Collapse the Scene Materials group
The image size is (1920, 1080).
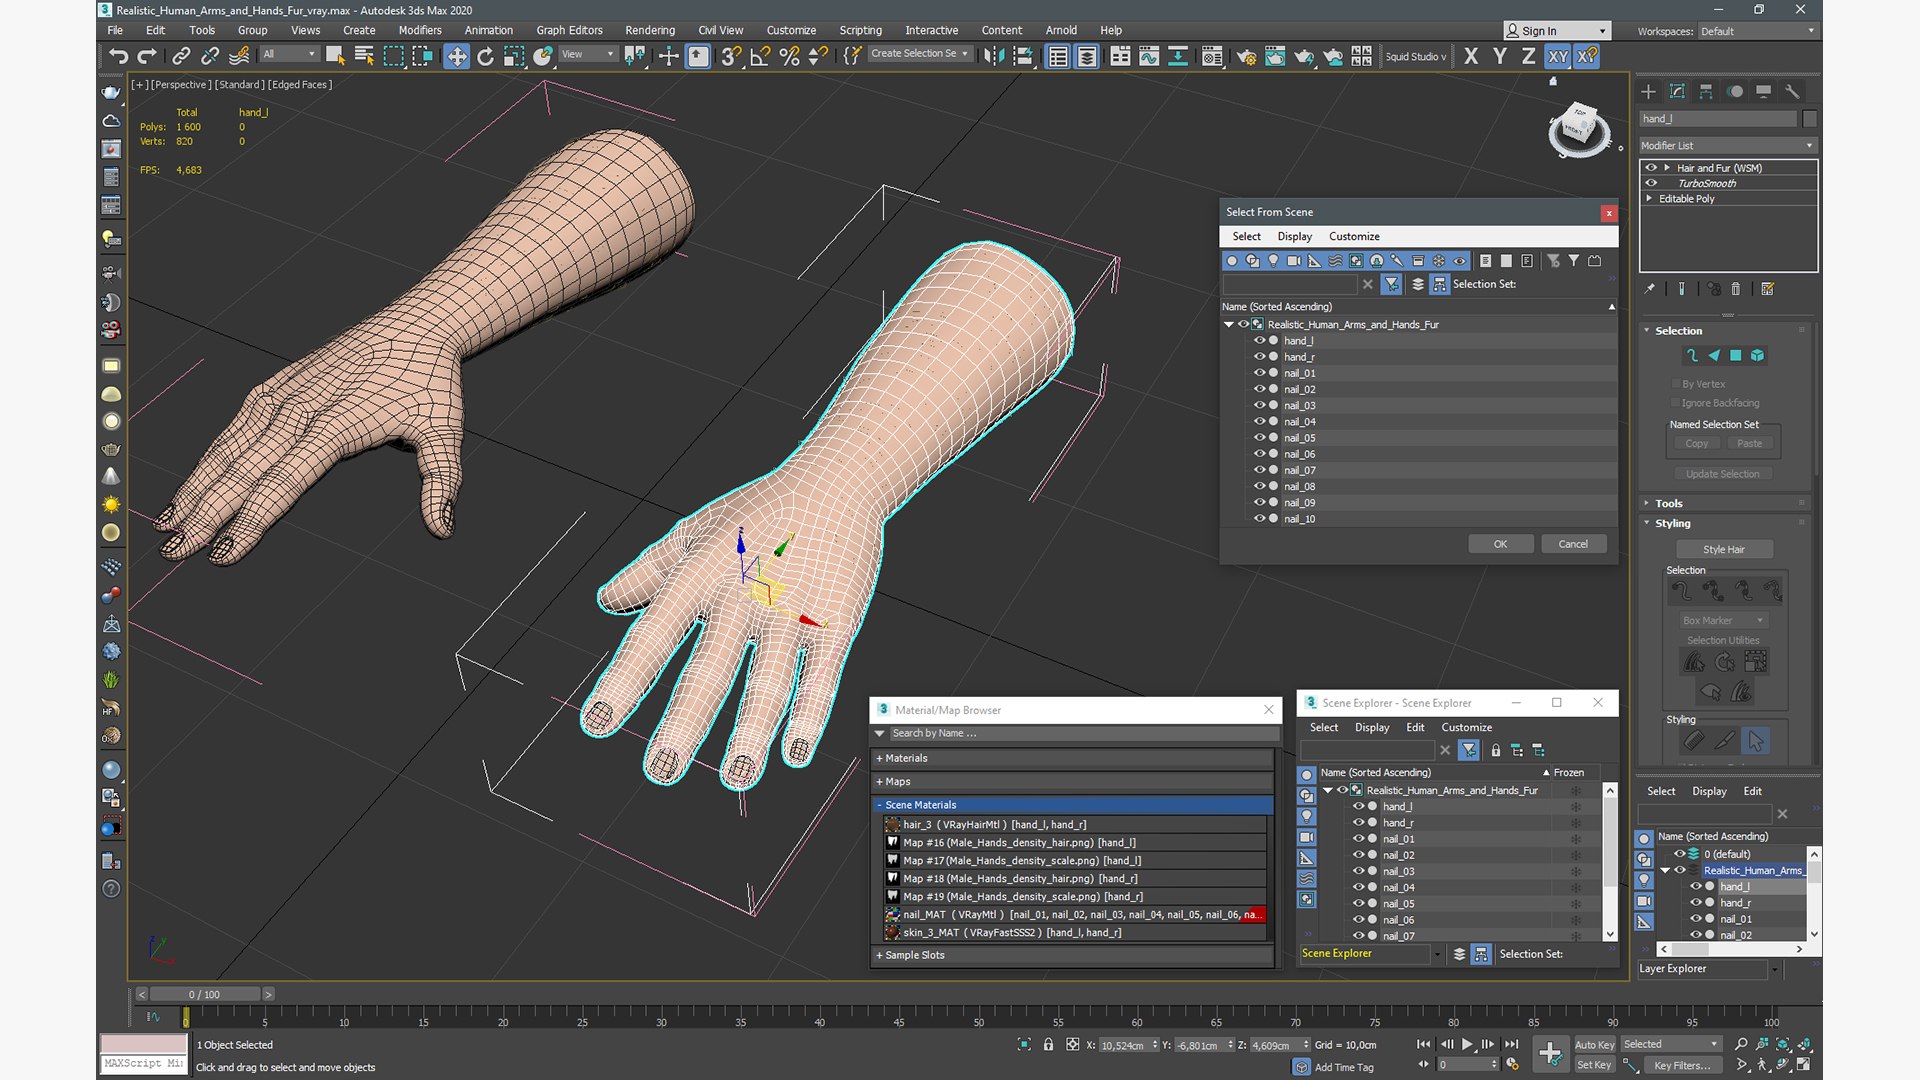click(1073, 805)
